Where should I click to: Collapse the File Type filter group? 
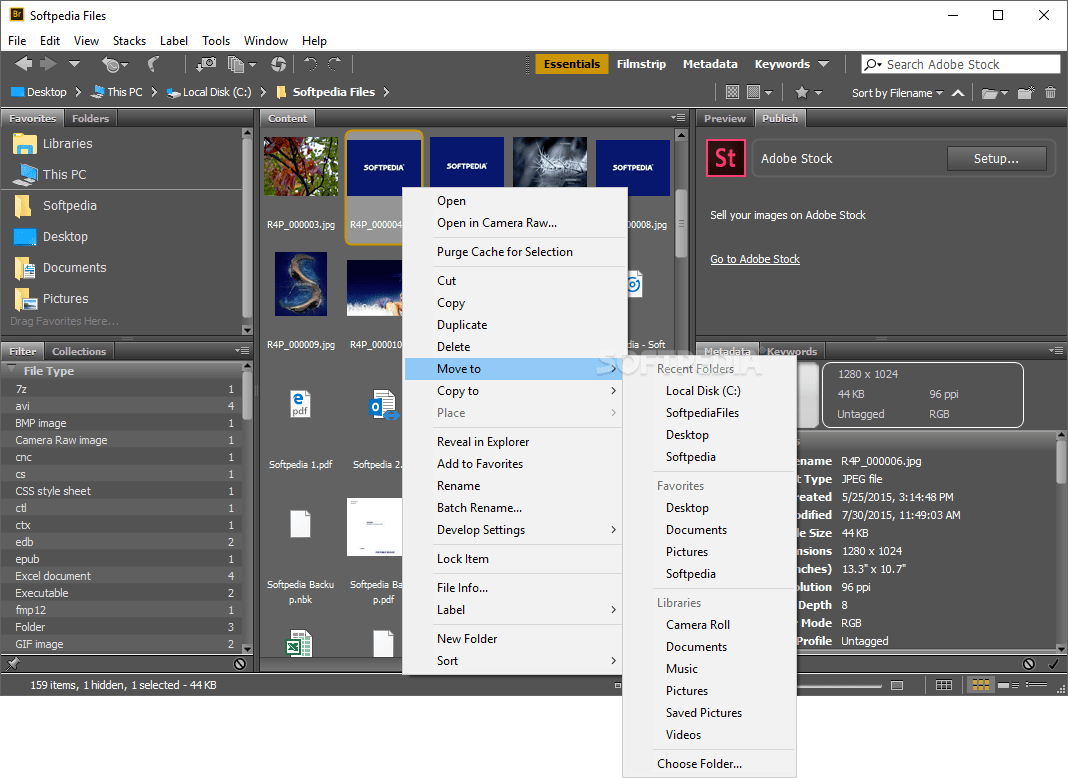click(12, 370)
